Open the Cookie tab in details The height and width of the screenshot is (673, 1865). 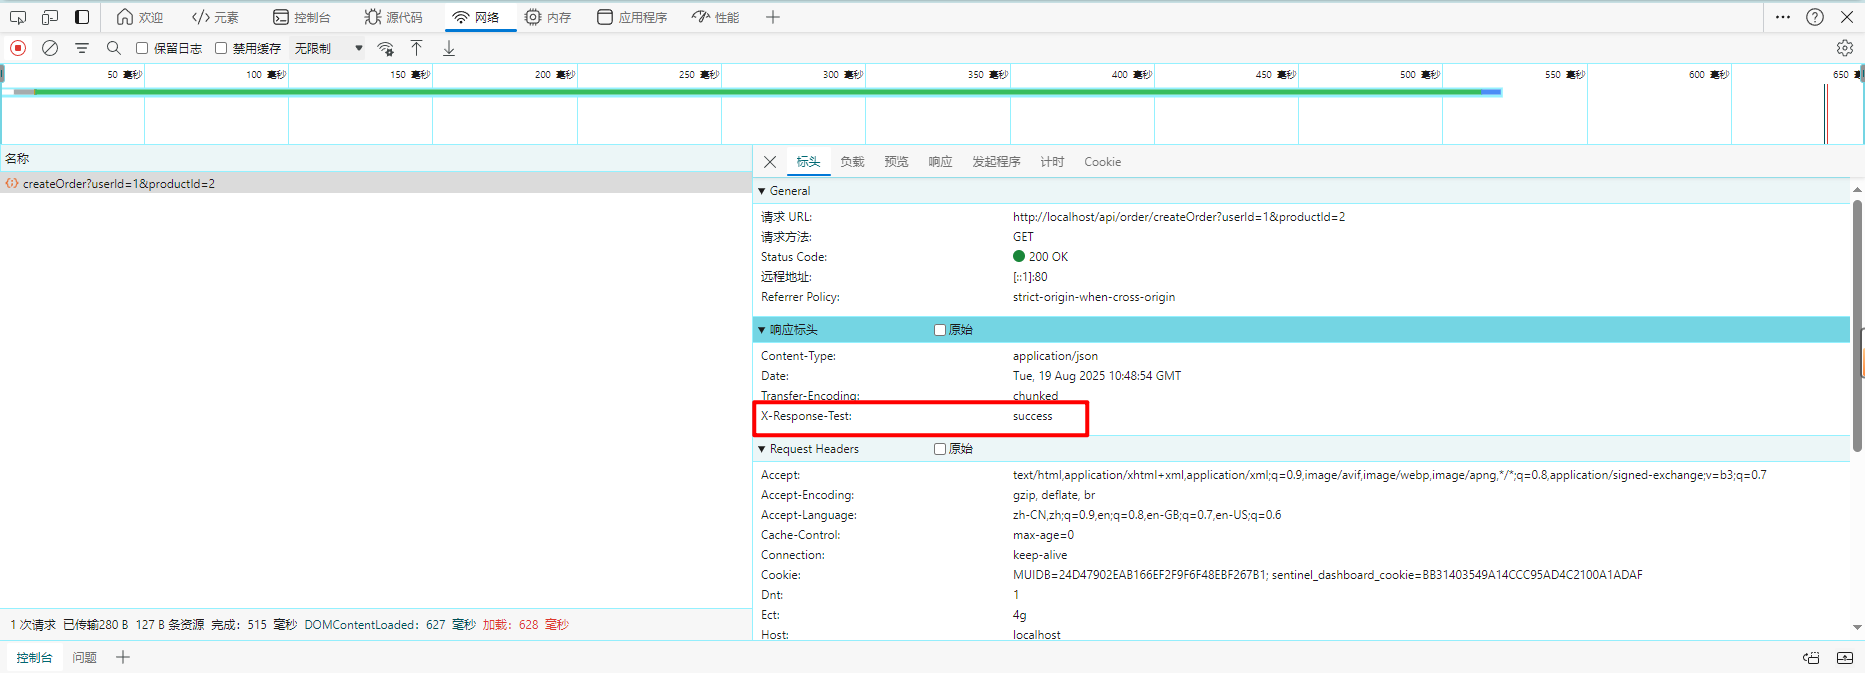(1102, 162)
